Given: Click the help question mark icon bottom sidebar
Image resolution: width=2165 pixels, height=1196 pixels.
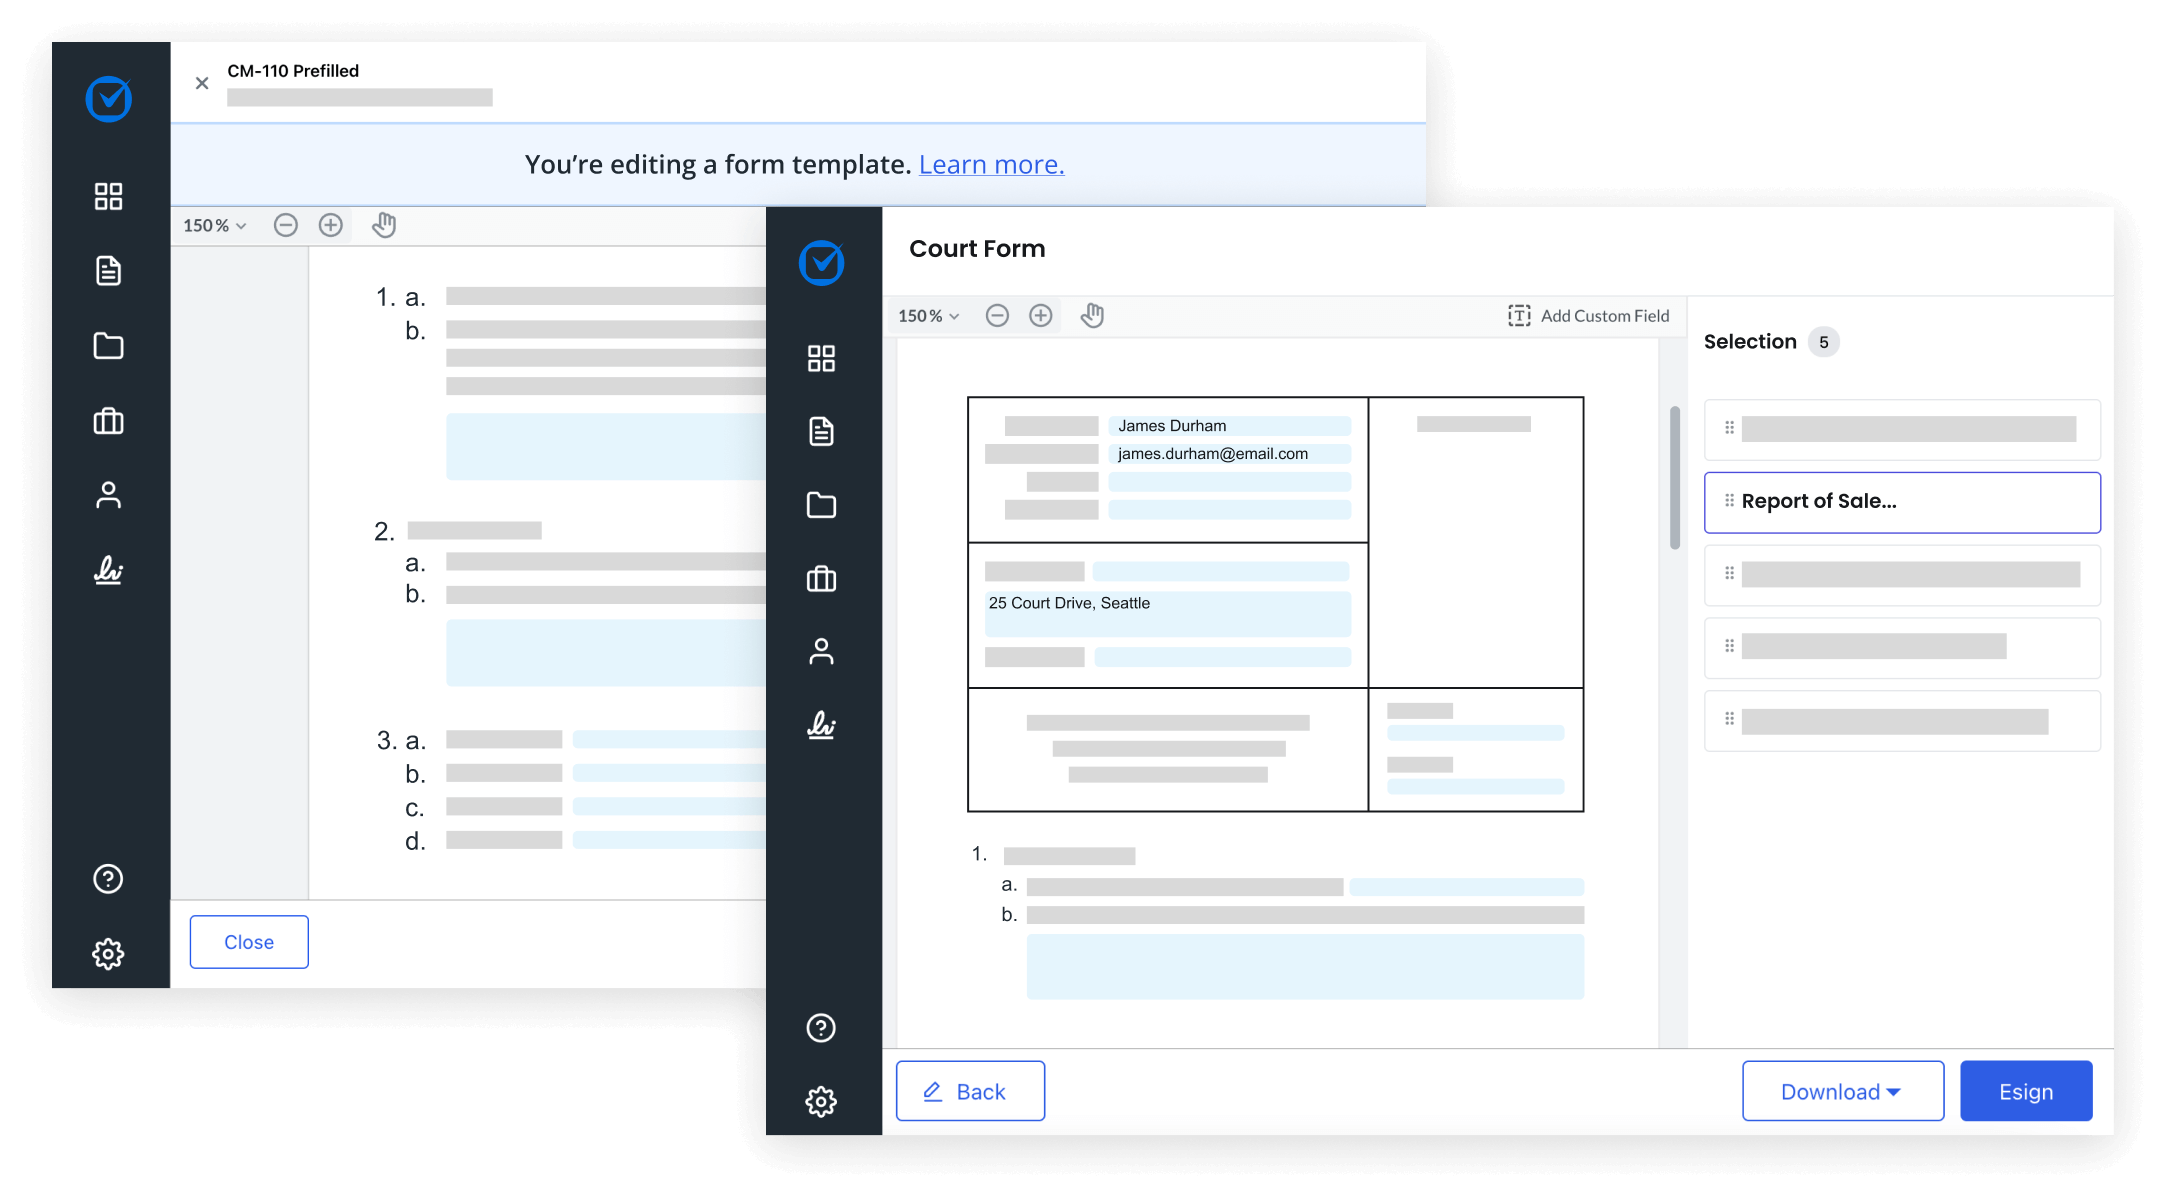Looking at the screenshot, I should (109, 879).
